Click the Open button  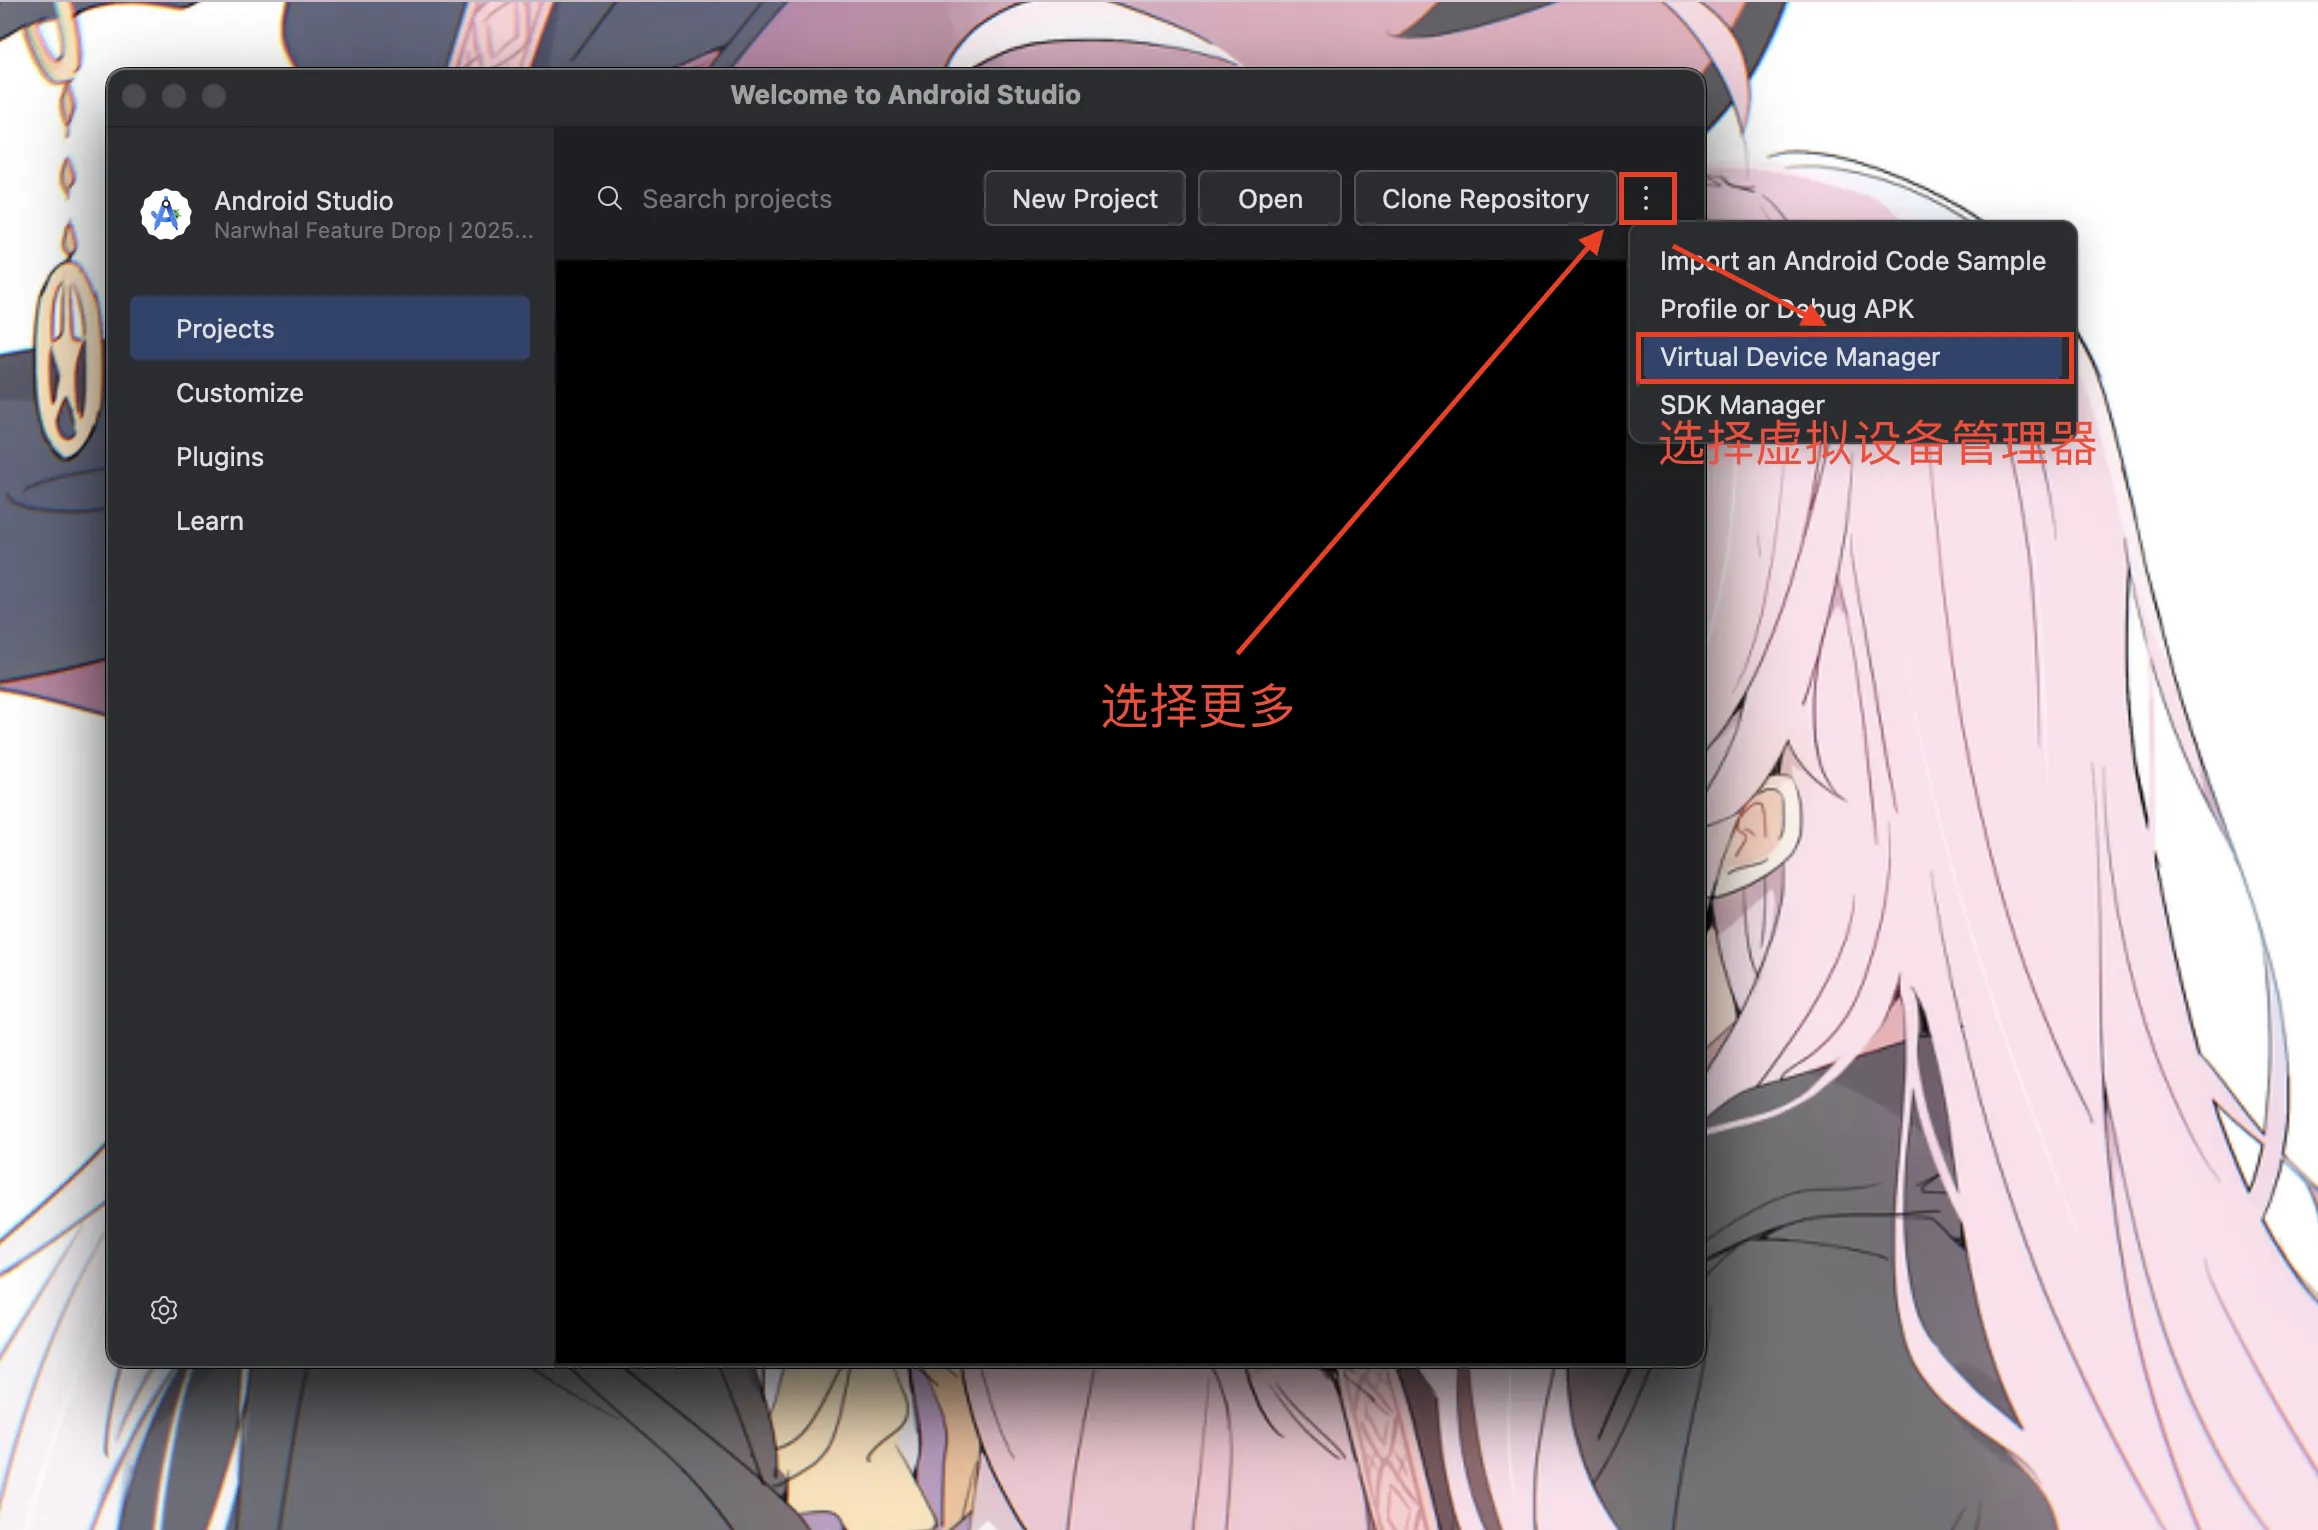pos(1269,198)
